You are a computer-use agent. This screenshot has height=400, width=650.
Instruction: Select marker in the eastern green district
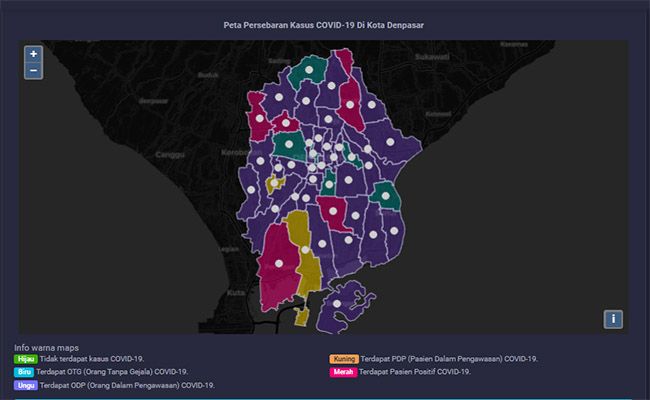[x=386, y=196]
